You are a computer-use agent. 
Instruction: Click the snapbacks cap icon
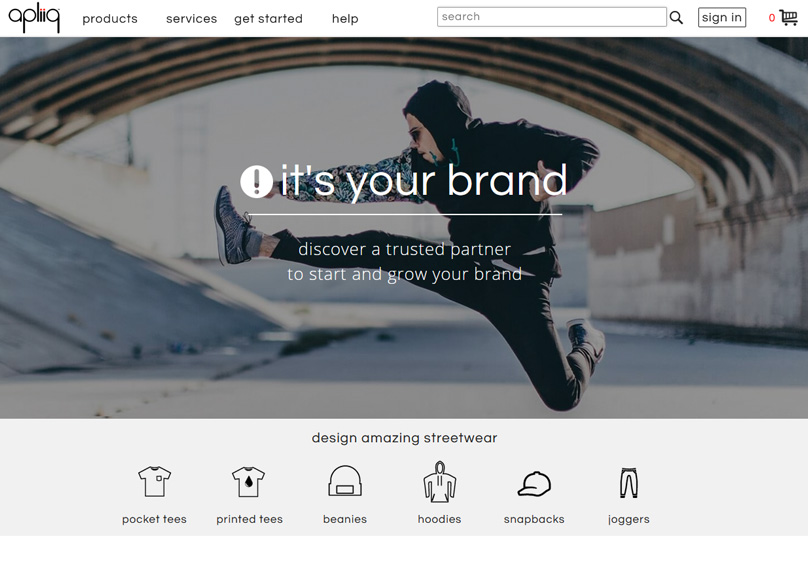click(x=534, y=484)
